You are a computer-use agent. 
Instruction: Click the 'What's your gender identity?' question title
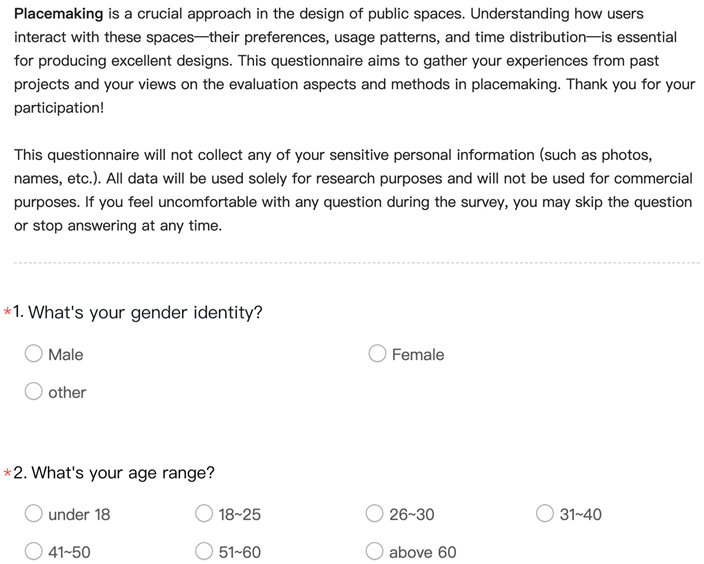coord(146,312)
